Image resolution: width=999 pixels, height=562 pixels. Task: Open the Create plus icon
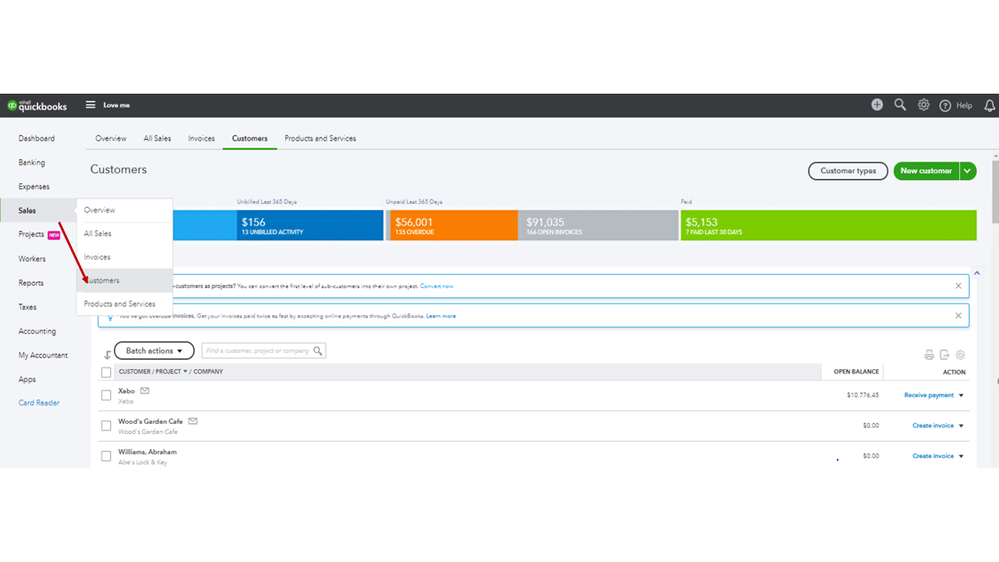pos(877,105)
